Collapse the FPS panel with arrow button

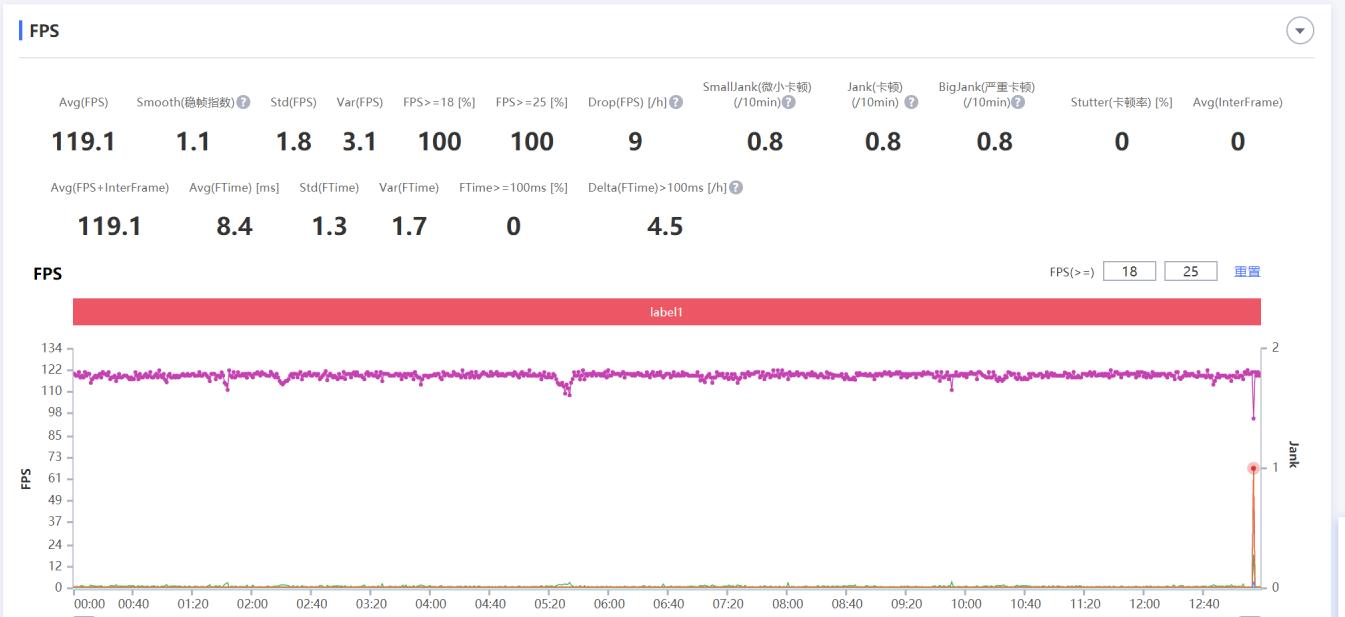pyautogui.click(x=1299, y=31)
